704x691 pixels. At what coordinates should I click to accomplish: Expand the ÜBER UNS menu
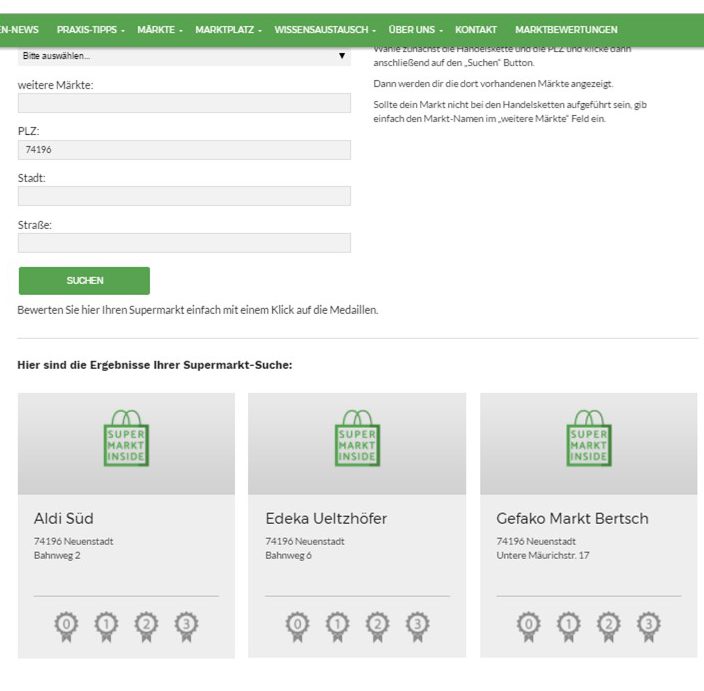[x=416, y=30]
